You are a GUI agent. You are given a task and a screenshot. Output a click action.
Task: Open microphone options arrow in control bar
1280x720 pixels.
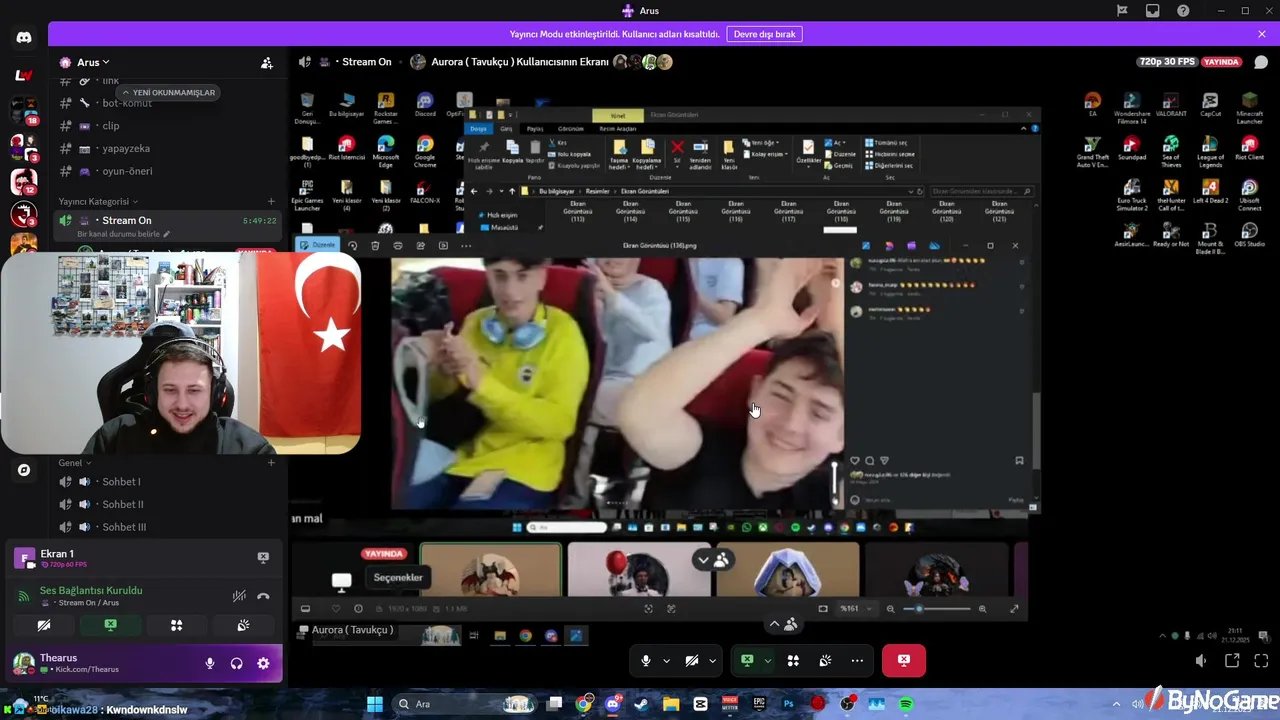pos(667,661)
